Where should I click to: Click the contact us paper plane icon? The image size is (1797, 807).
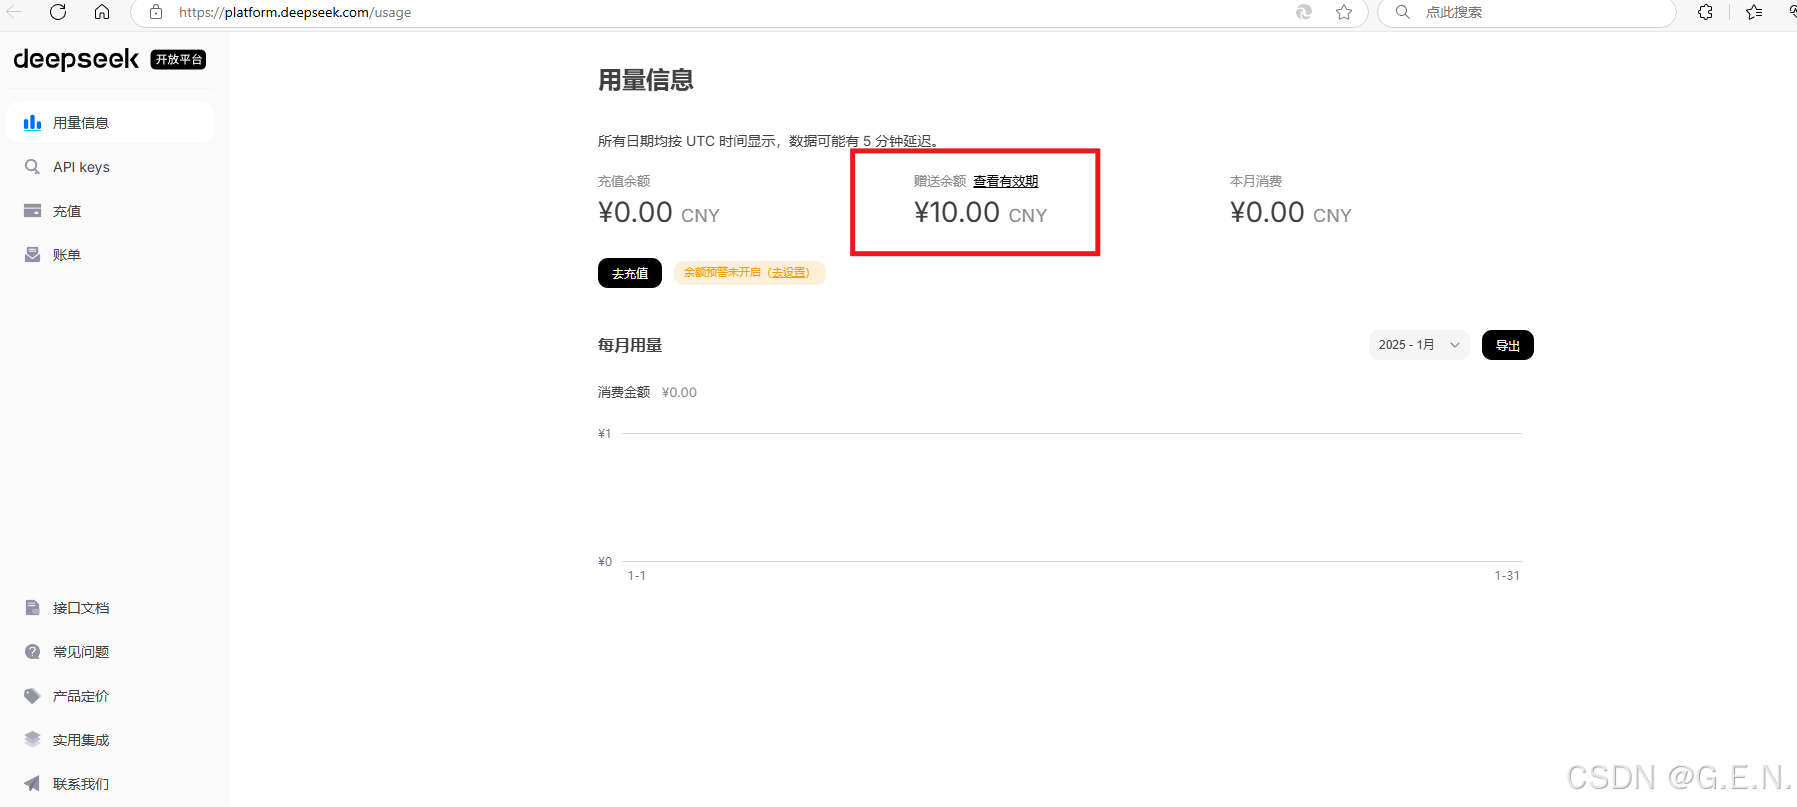coord(32,784)
